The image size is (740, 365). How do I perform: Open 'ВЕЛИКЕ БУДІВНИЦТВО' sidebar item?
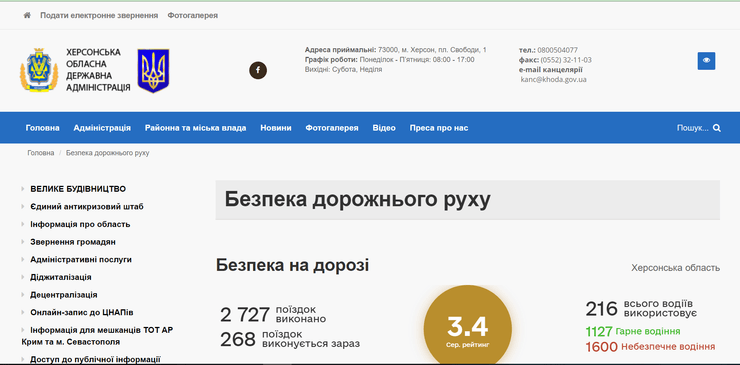click(78, 189)
